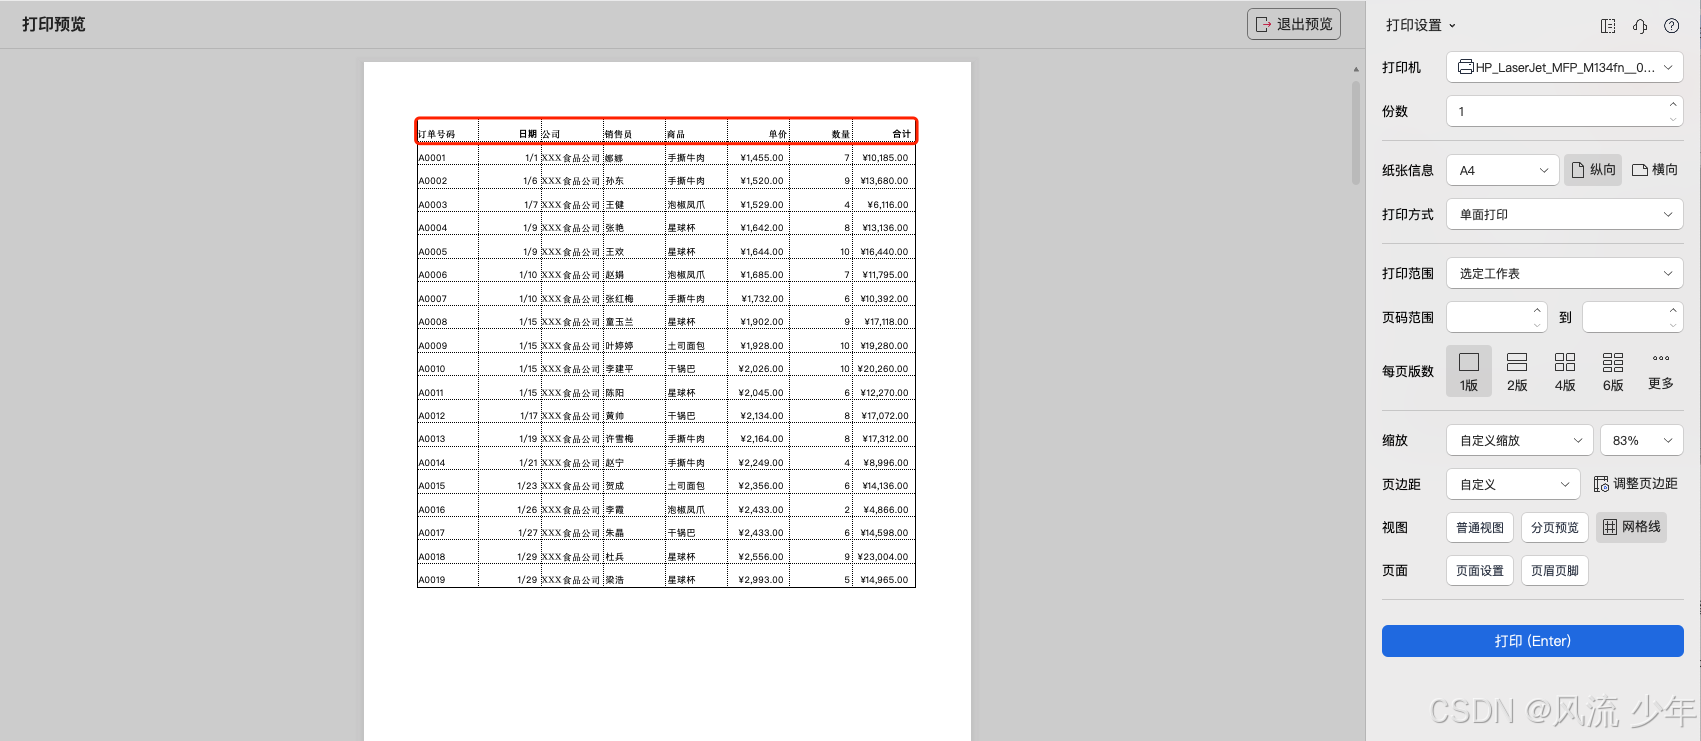This screenshot has width=1701, height=741.
Task: Select 1版 one page per sheet
Action: click(1469, 371)
